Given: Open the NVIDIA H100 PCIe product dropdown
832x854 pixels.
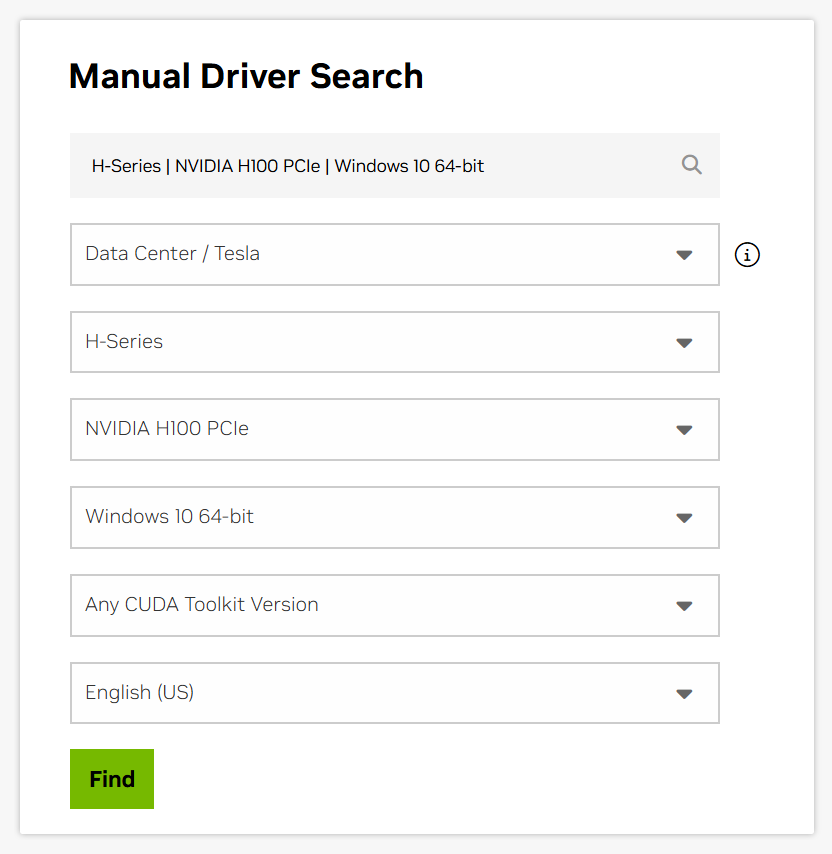Looking at the screenshot, I should point(395,430).
